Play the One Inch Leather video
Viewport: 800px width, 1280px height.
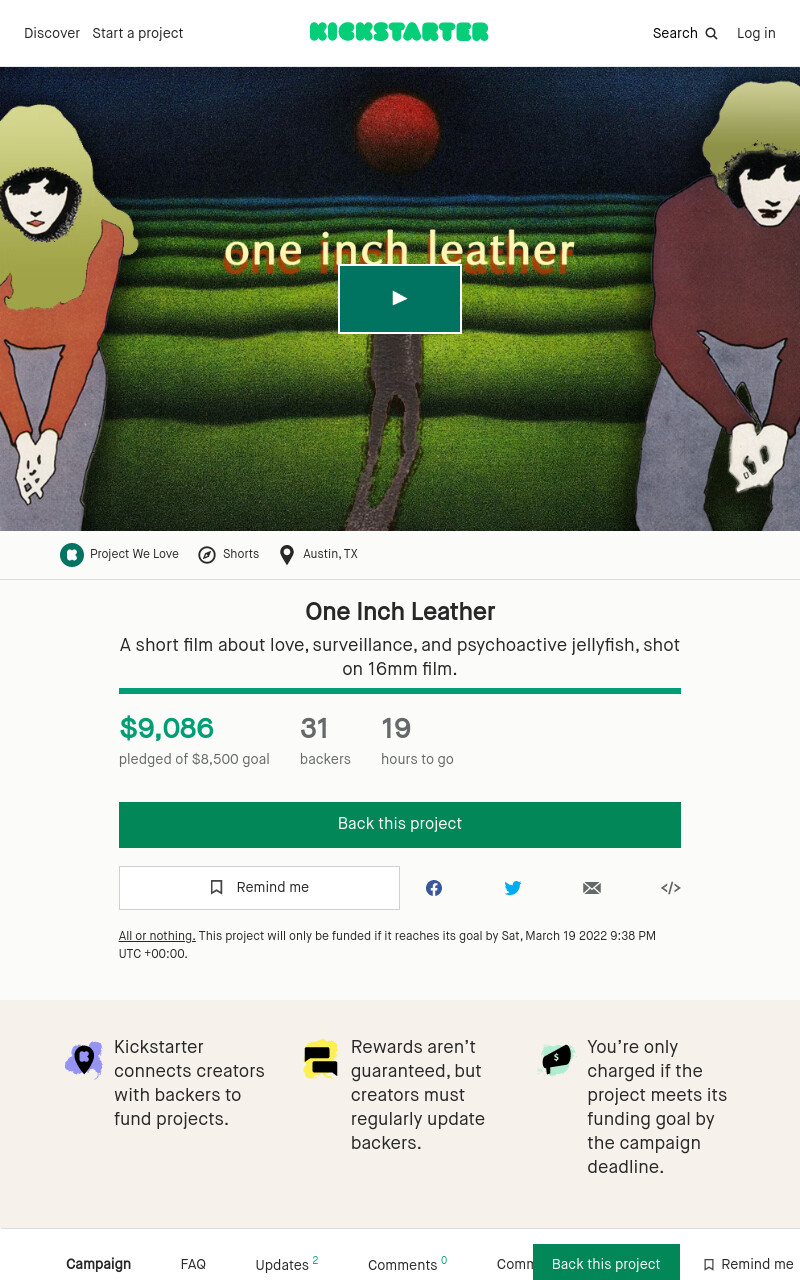click(400, 298)
